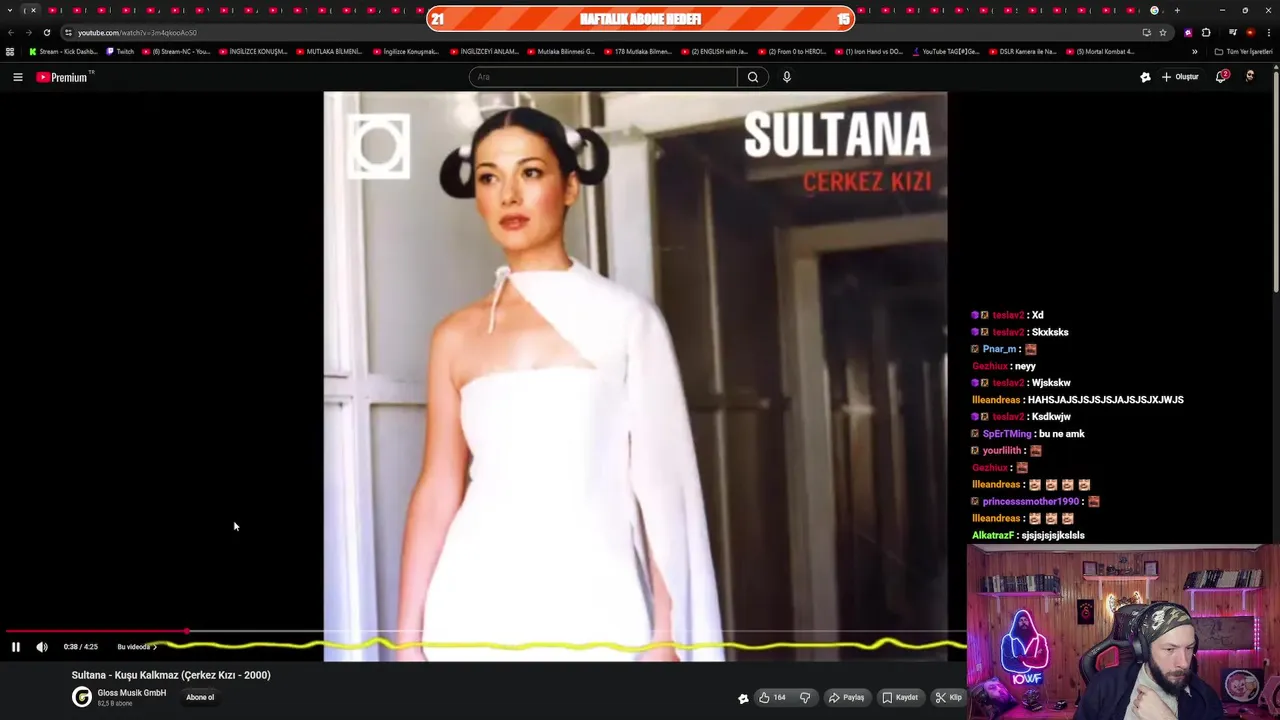1280x720 pixels.
Task: Open the Oluştur create button
Action: [1180, 77]
